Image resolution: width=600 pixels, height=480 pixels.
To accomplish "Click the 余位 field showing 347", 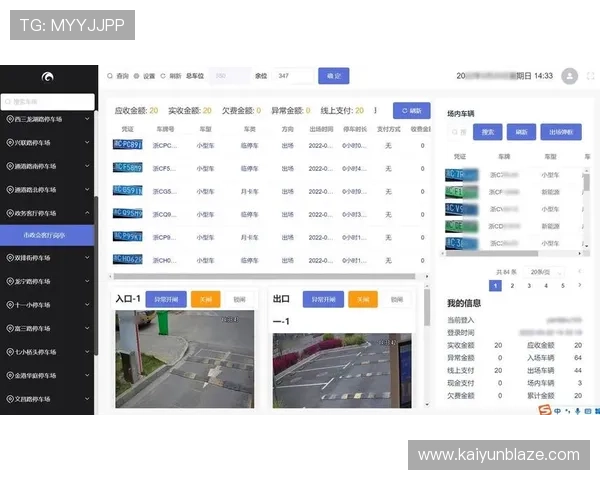I will point(293,76).
